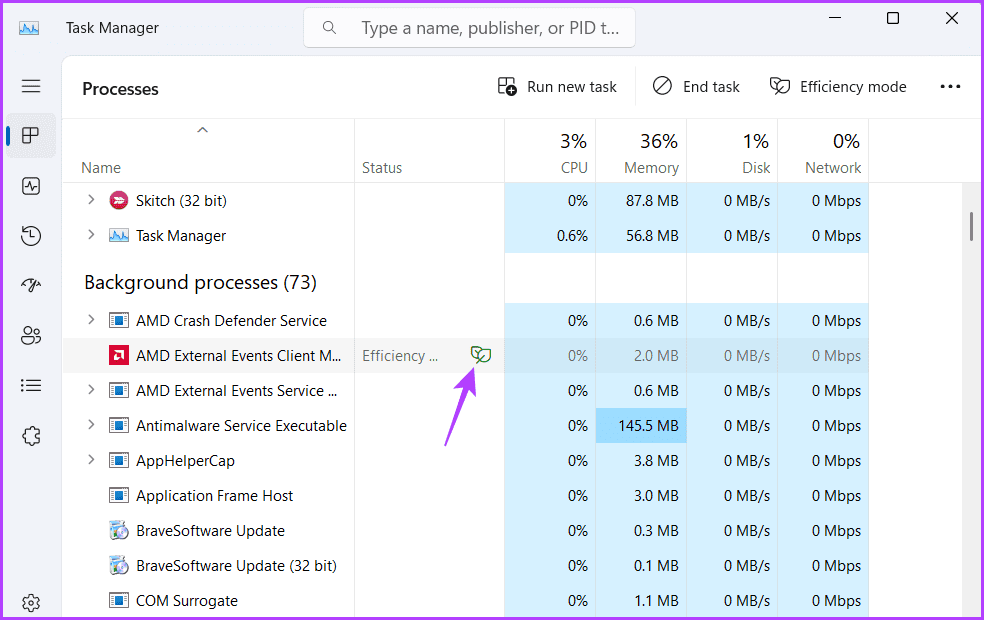Screen dimensions: 984x620
Task: Open App history in sidebar
Action: click(x=31, y=236)
